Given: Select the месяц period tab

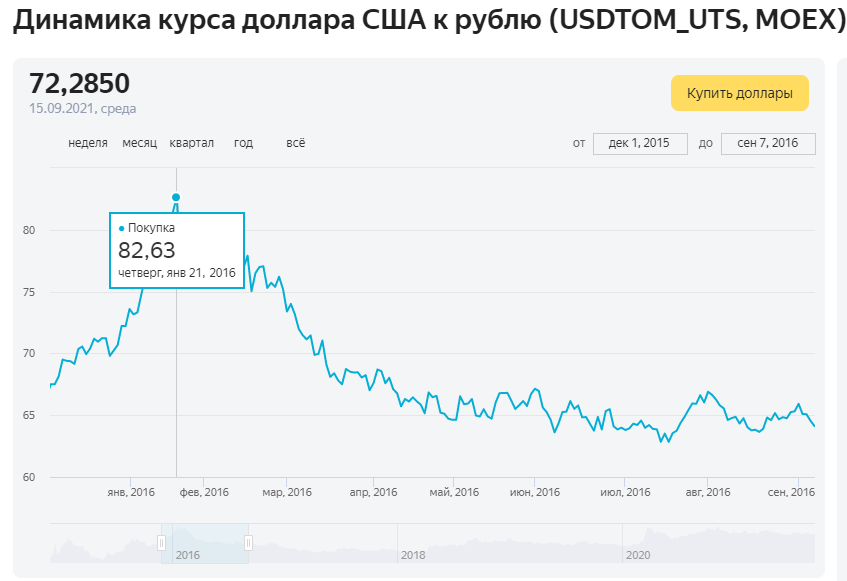Looking at the screenshot, I should pyautogui.click(x=139, y=143).
